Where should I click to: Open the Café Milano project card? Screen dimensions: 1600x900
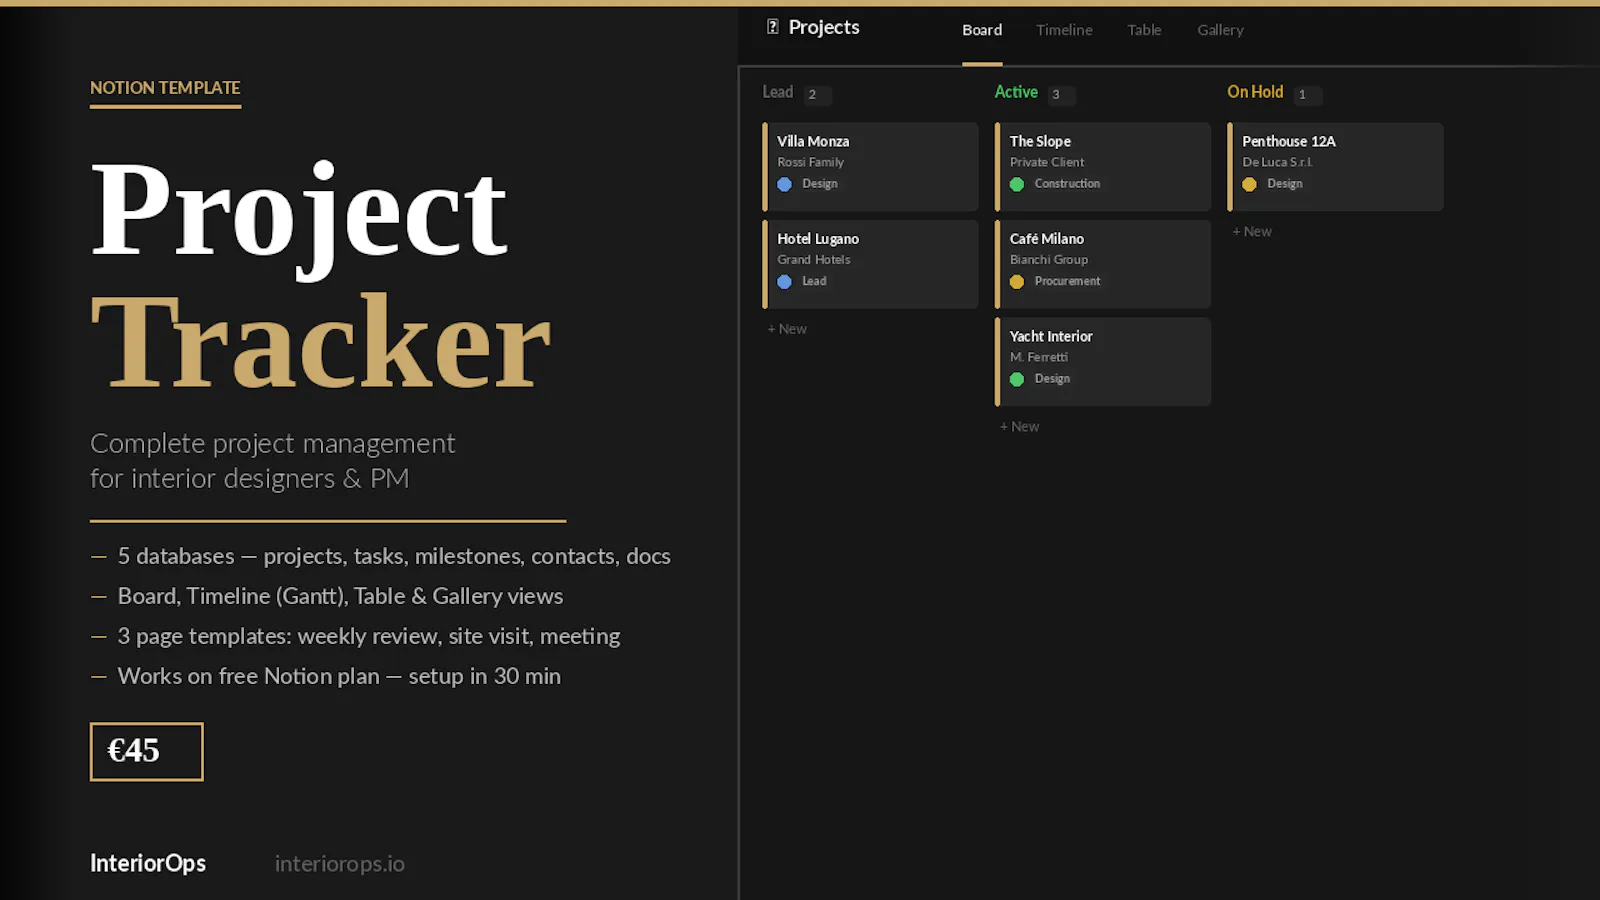pos(1102,264)
